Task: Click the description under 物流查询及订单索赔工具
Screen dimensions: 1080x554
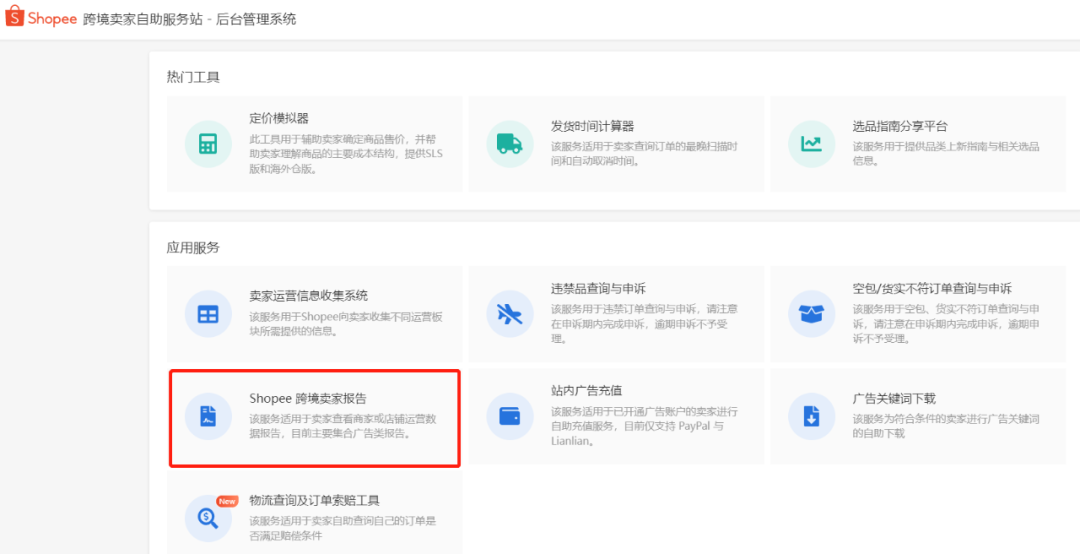Action: [x=342, y=529]
